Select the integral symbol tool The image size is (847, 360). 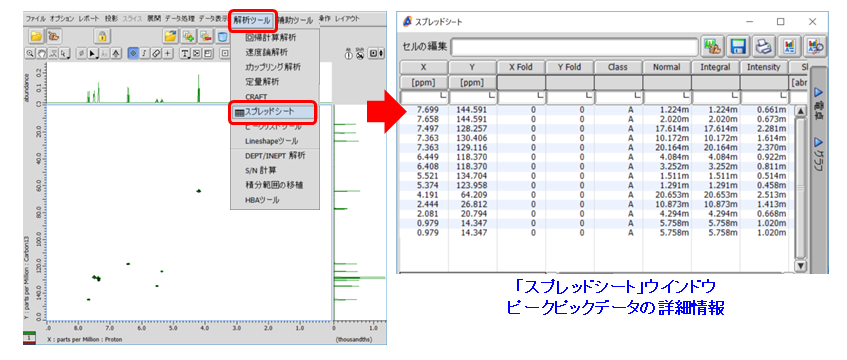point(145,53)
